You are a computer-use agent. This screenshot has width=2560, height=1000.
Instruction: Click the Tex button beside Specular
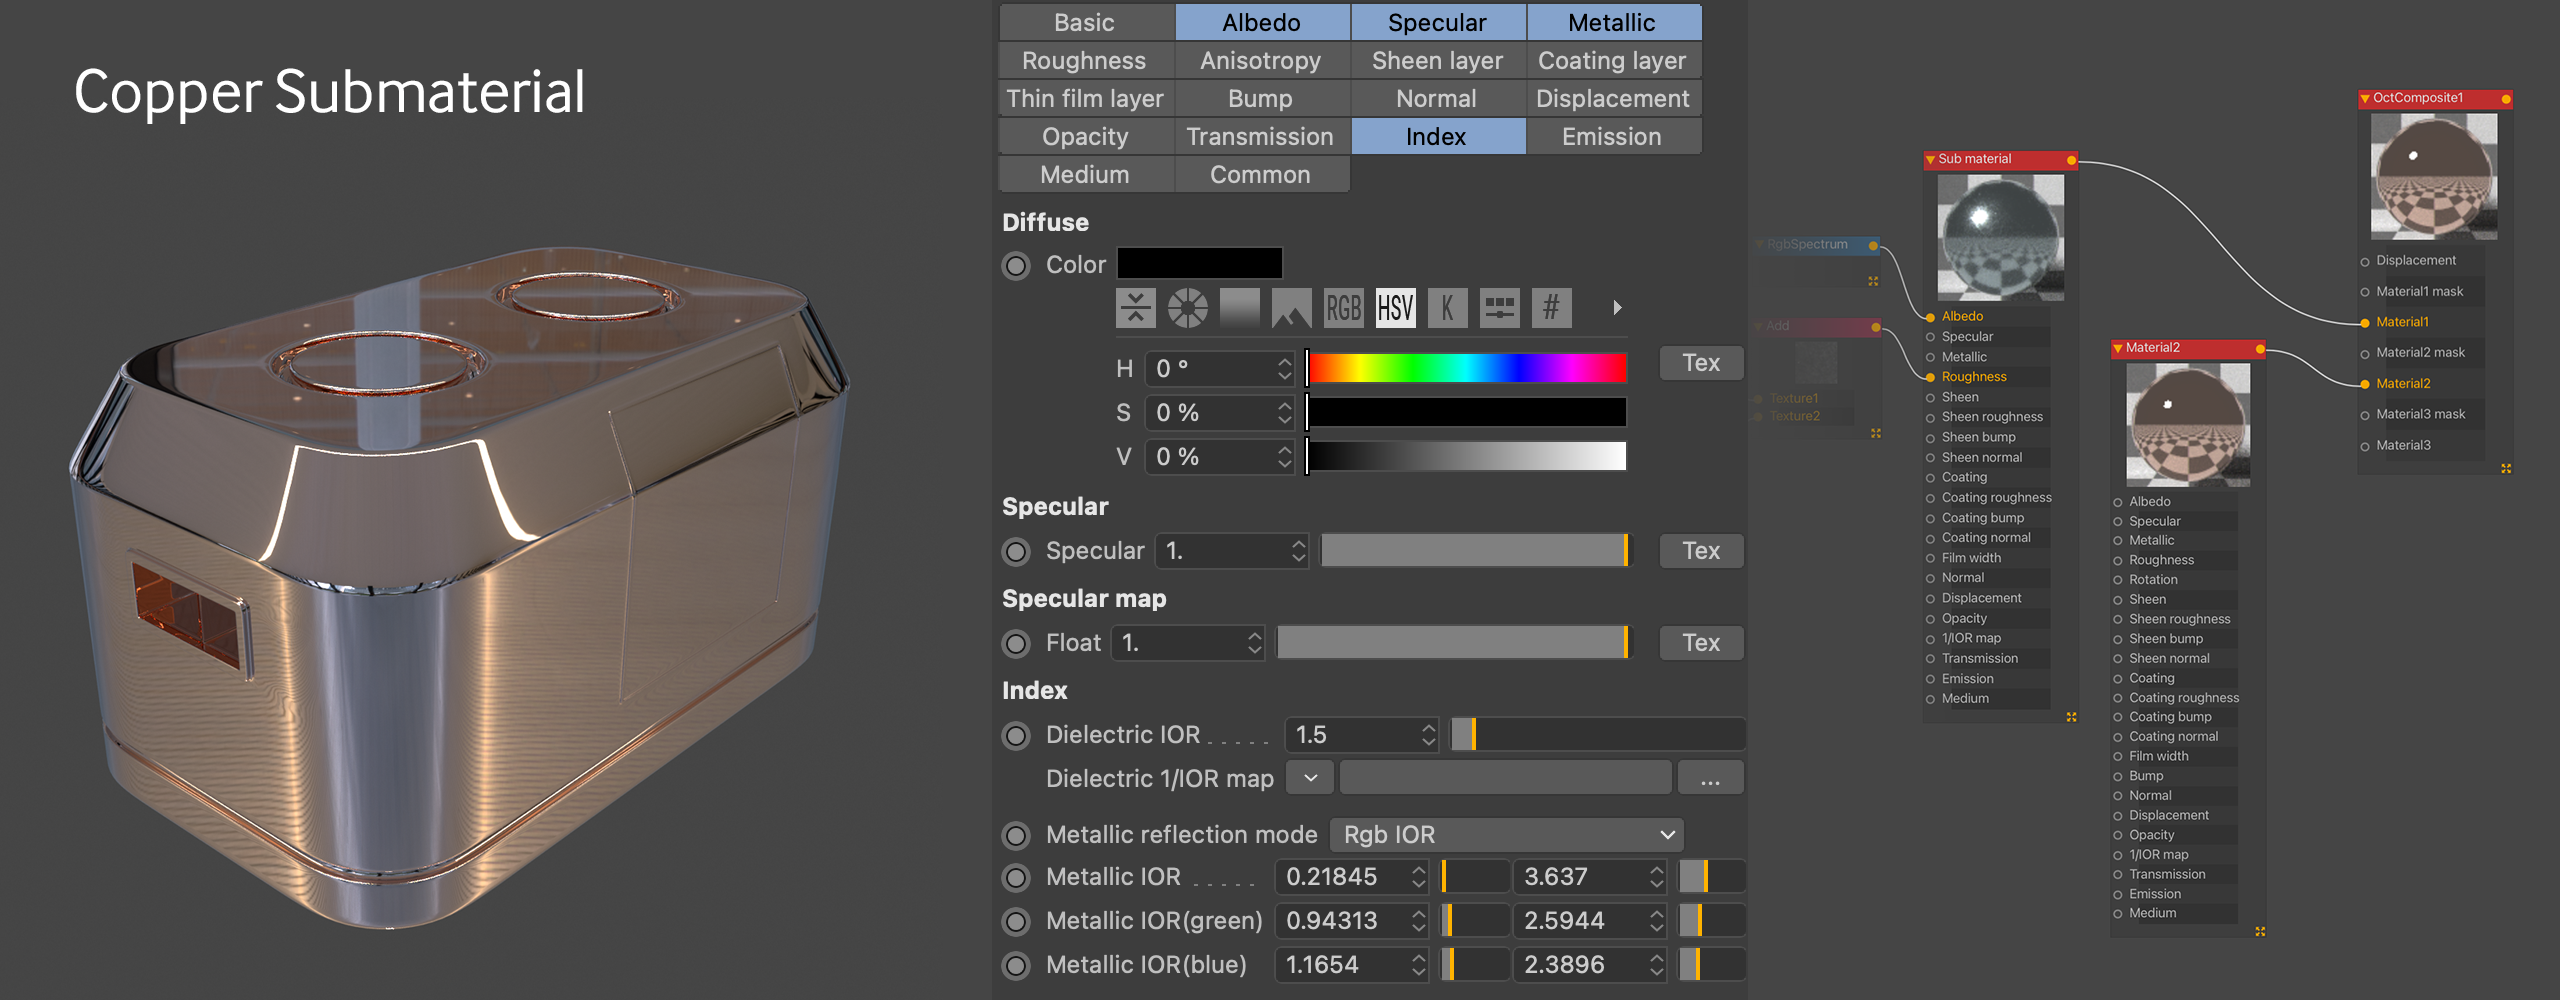(x=1701, y=551)
